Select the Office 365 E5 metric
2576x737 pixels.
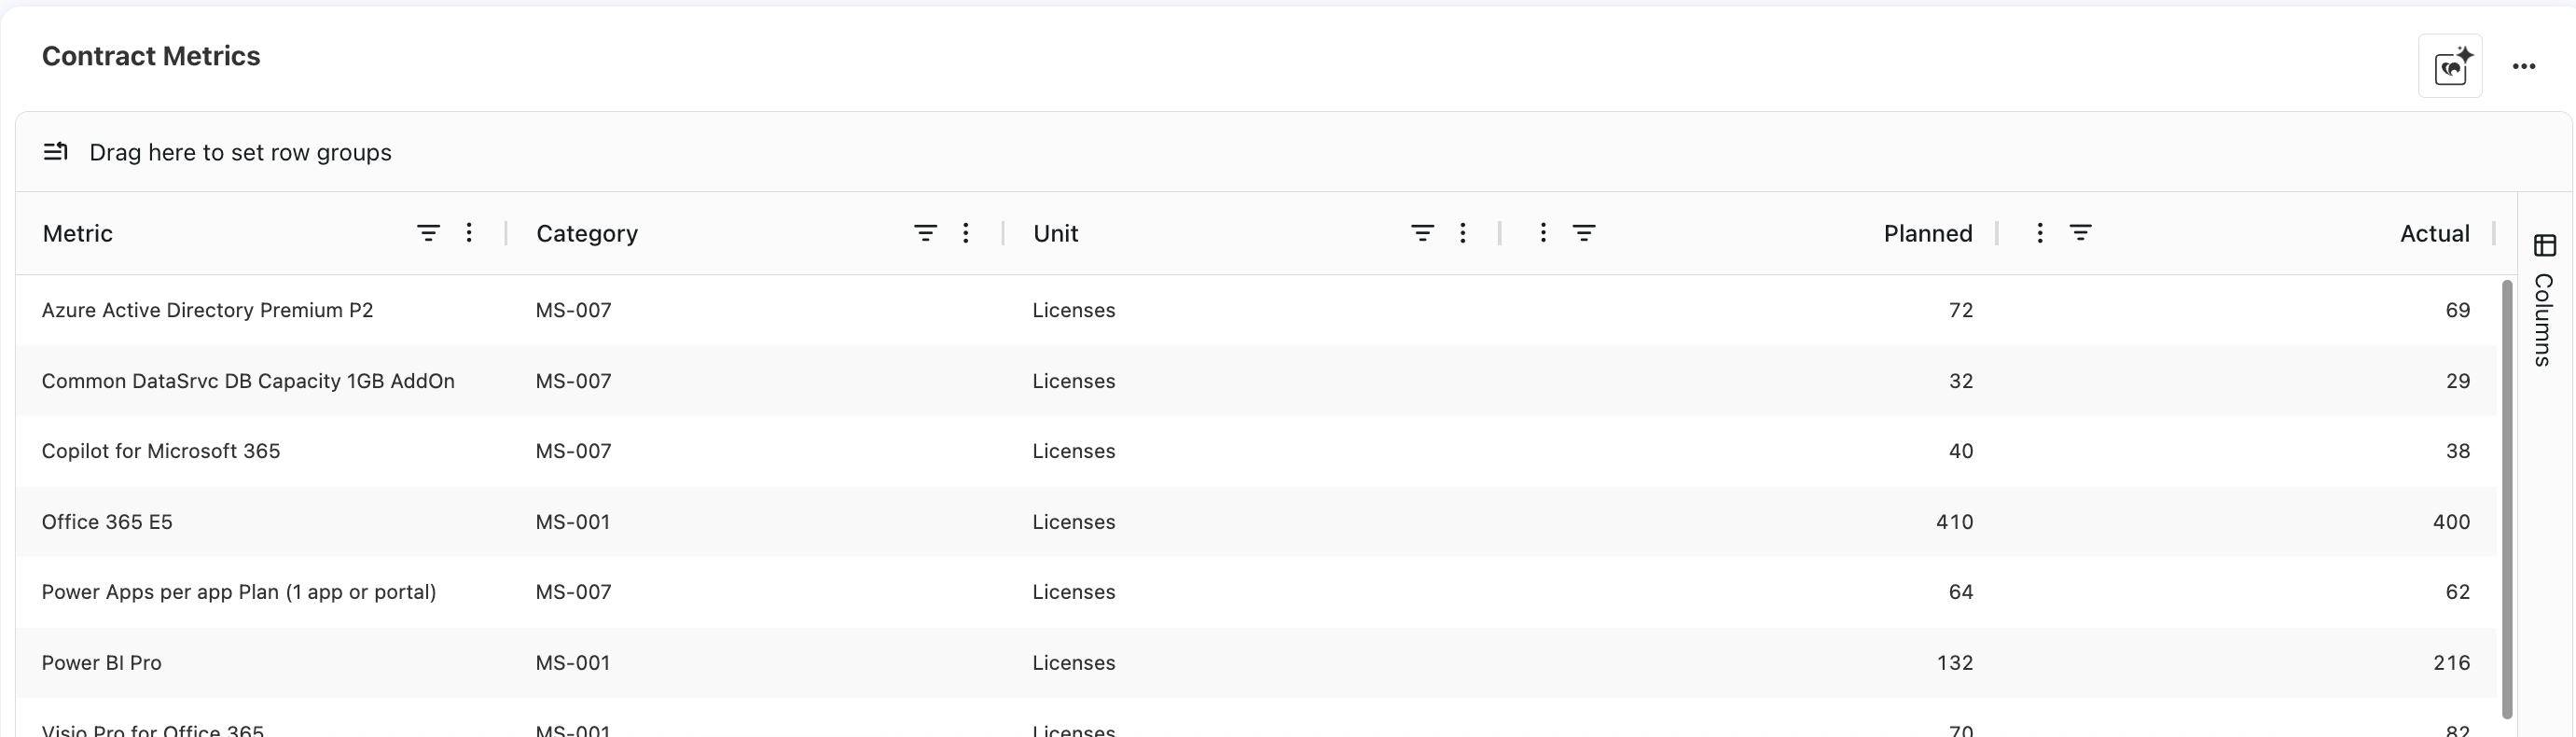point(107,522)
